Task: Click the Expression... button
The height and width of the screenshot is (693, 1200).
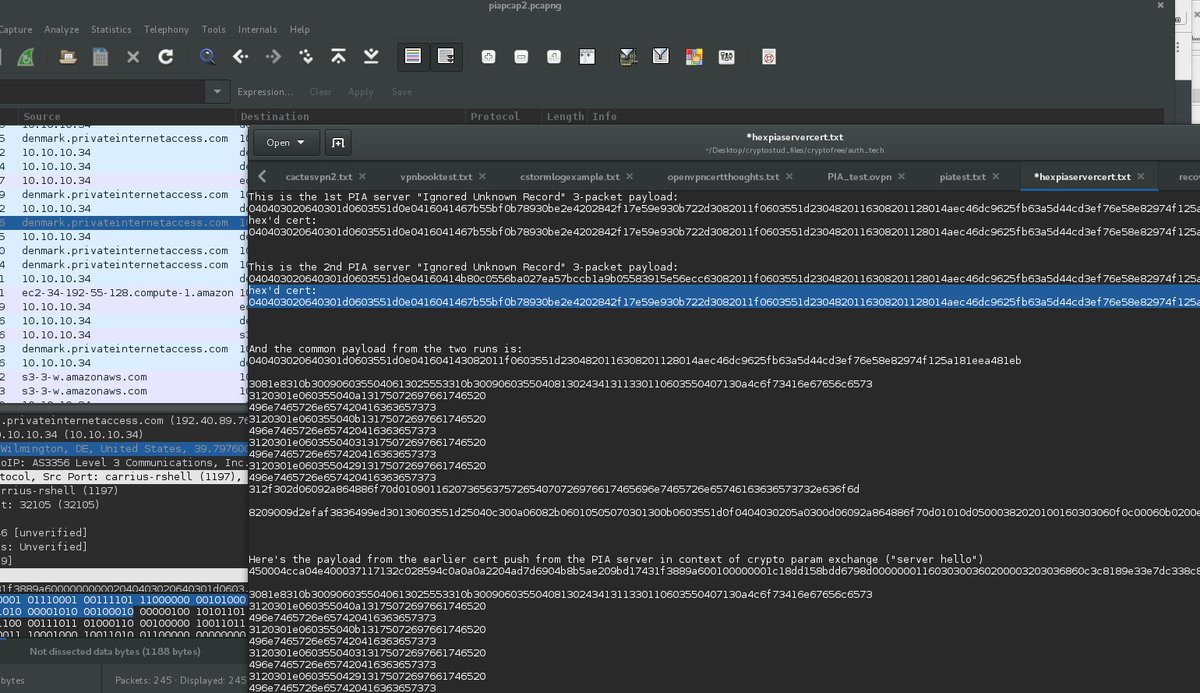Action: 265,92
